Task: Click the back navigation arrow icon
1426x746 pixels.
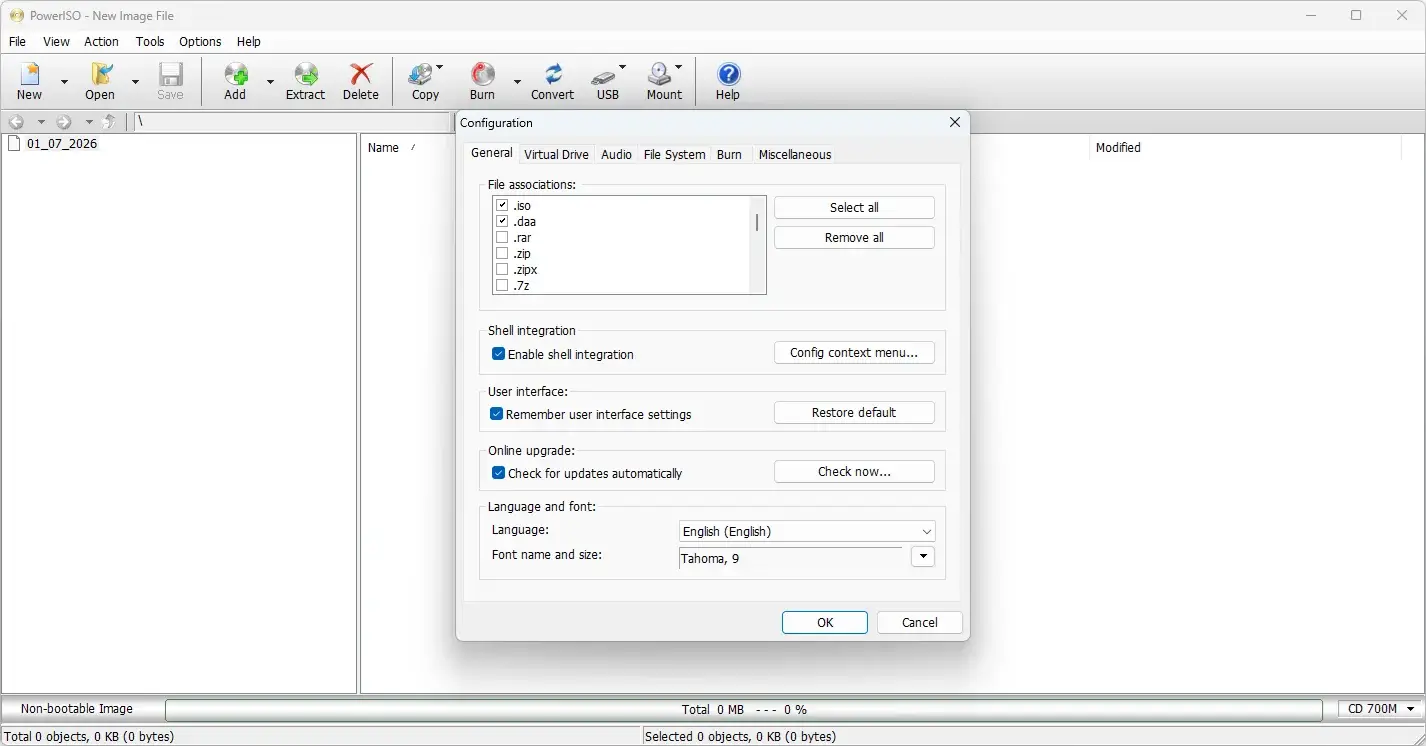Action: click(x=16, y=122)
